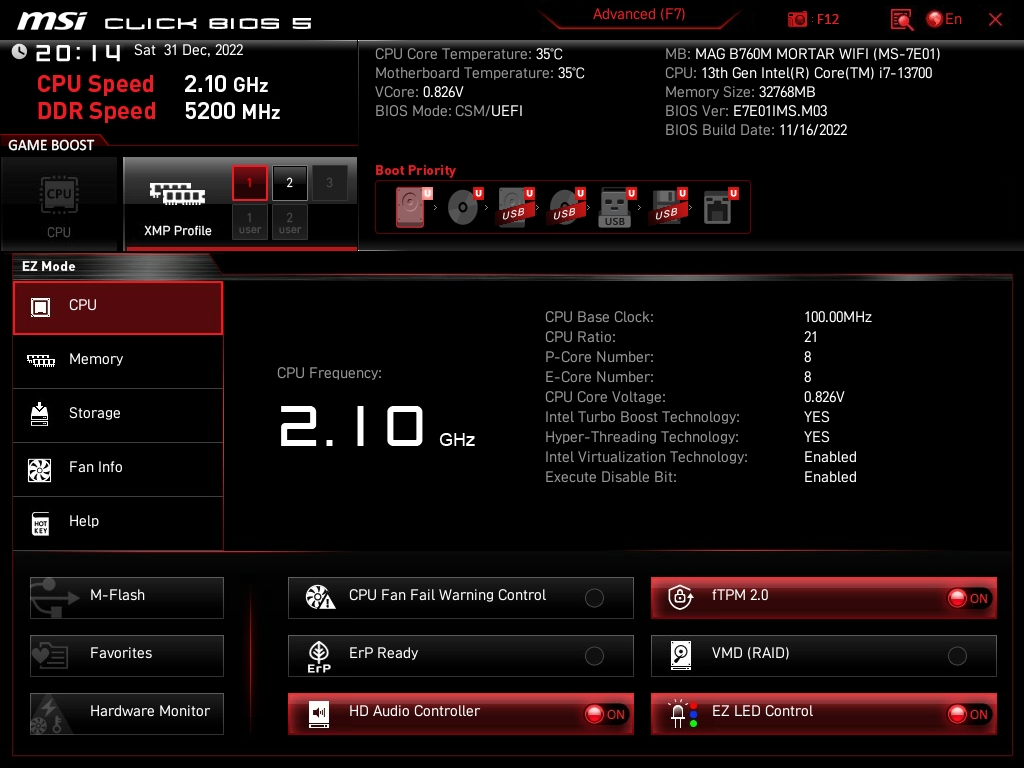Open the Memory section

click(118, 361)
